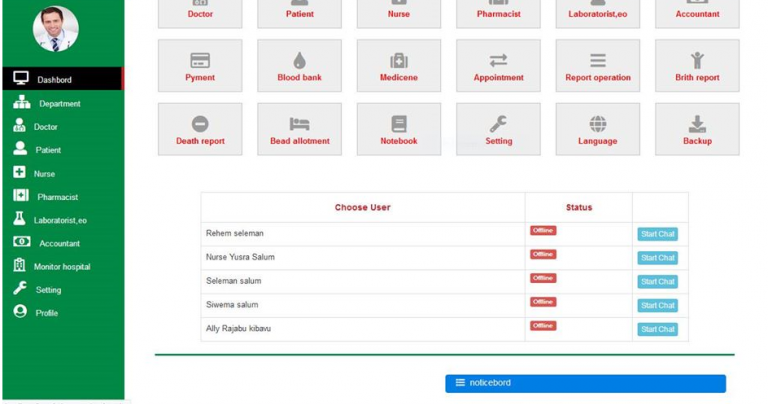Go to Department in the sidebar
The image size is (768, 404).
click(59, 104)
